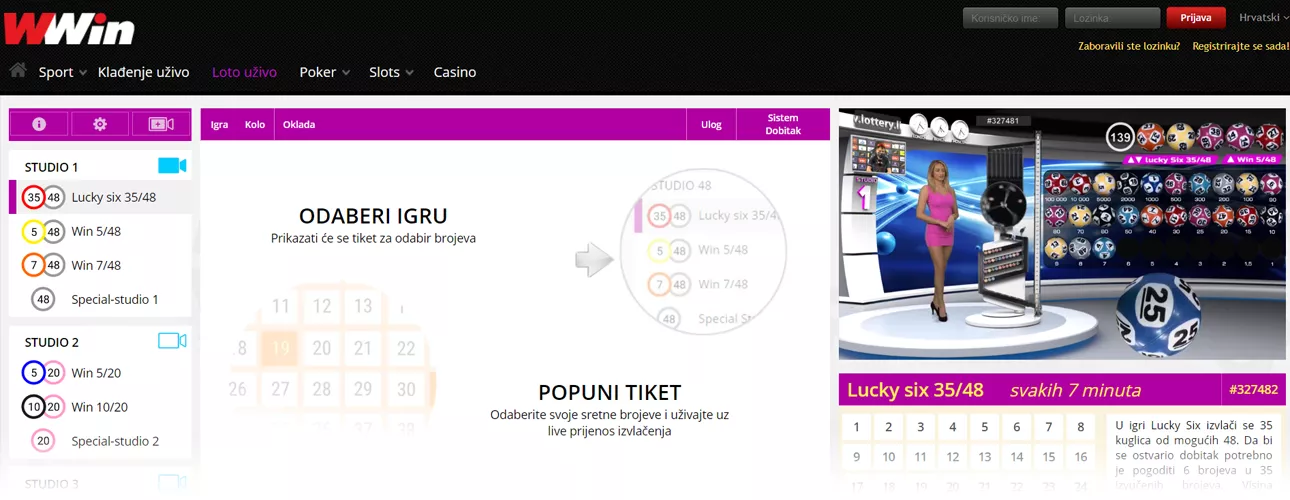Pick number 9 on the ticket

pyautogui.click(x=856, y=457)
